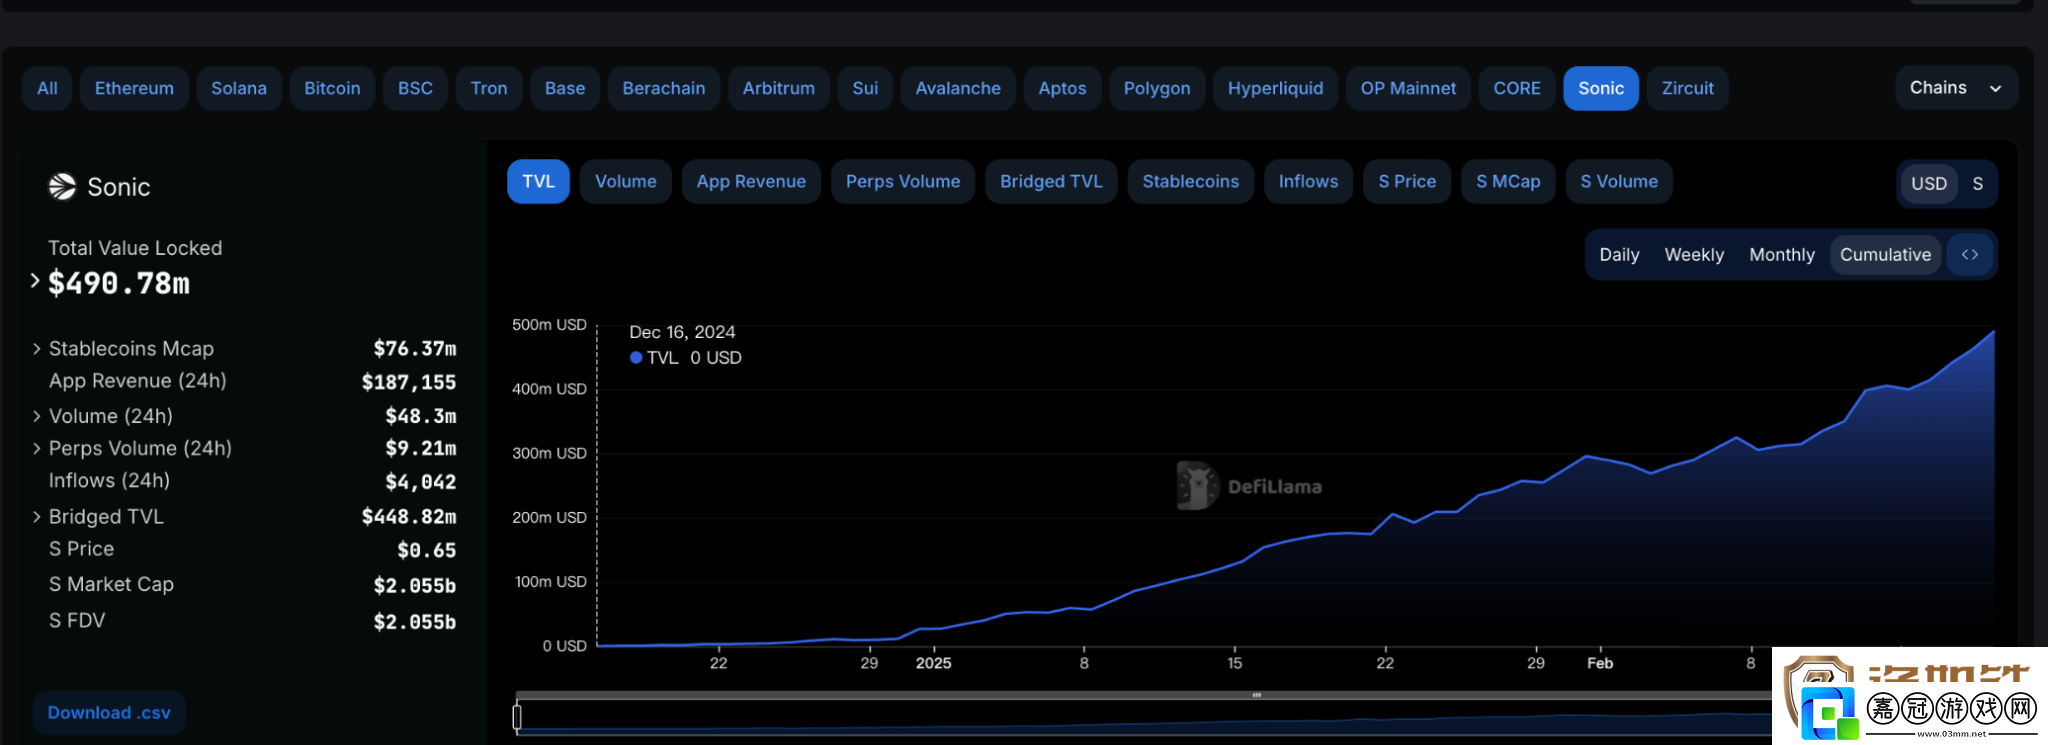Open the Chains dropdown
This screenshot has height=745, width=2048.
coord(1956,88)
